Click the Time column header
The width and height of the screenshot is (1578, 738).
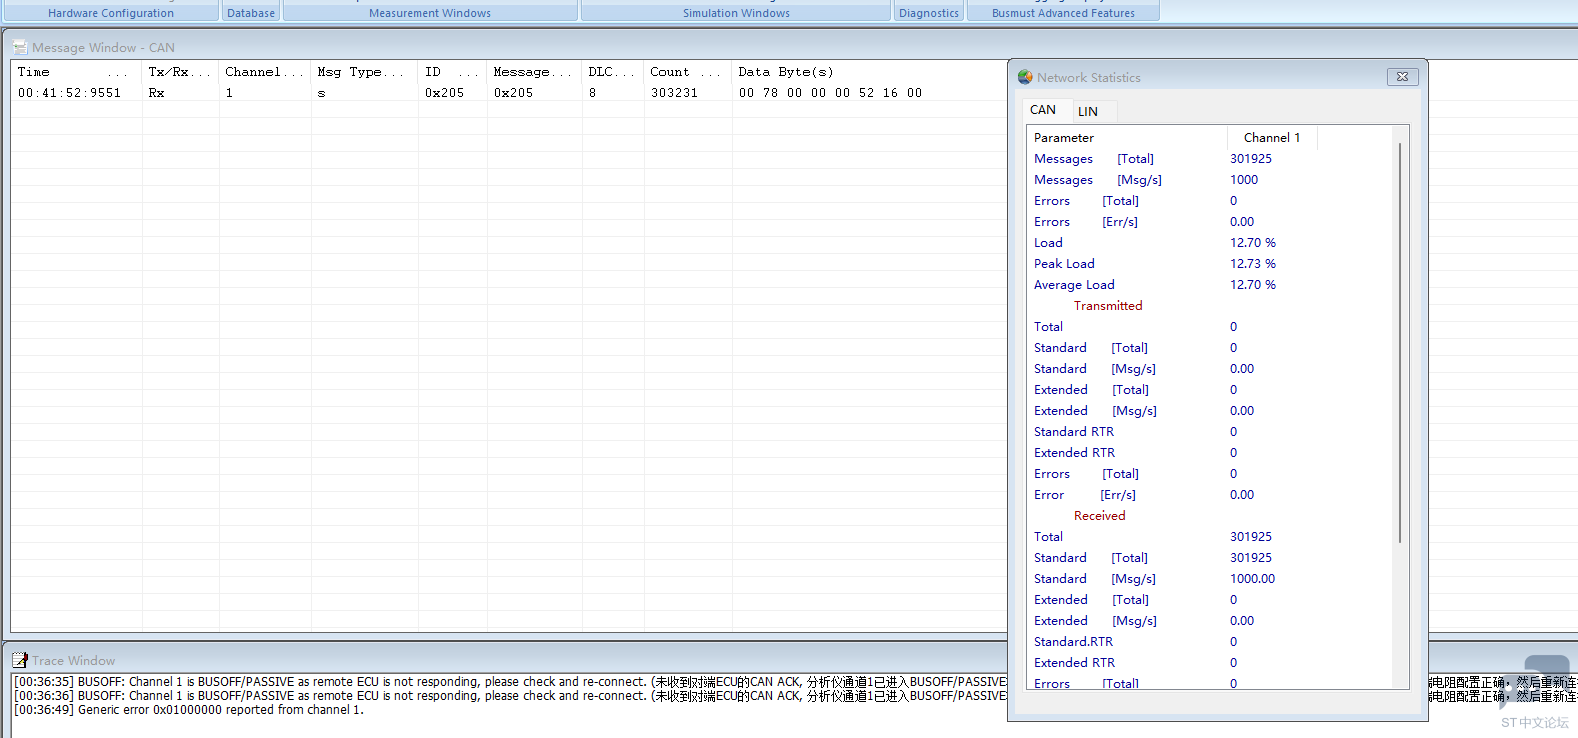76,72
